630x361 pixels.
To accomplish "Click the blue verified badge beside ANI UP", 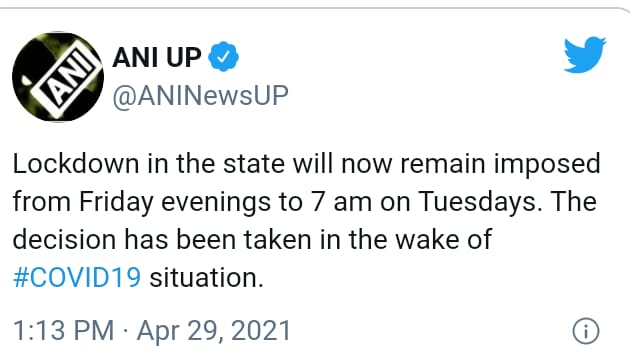I will 223,57.
